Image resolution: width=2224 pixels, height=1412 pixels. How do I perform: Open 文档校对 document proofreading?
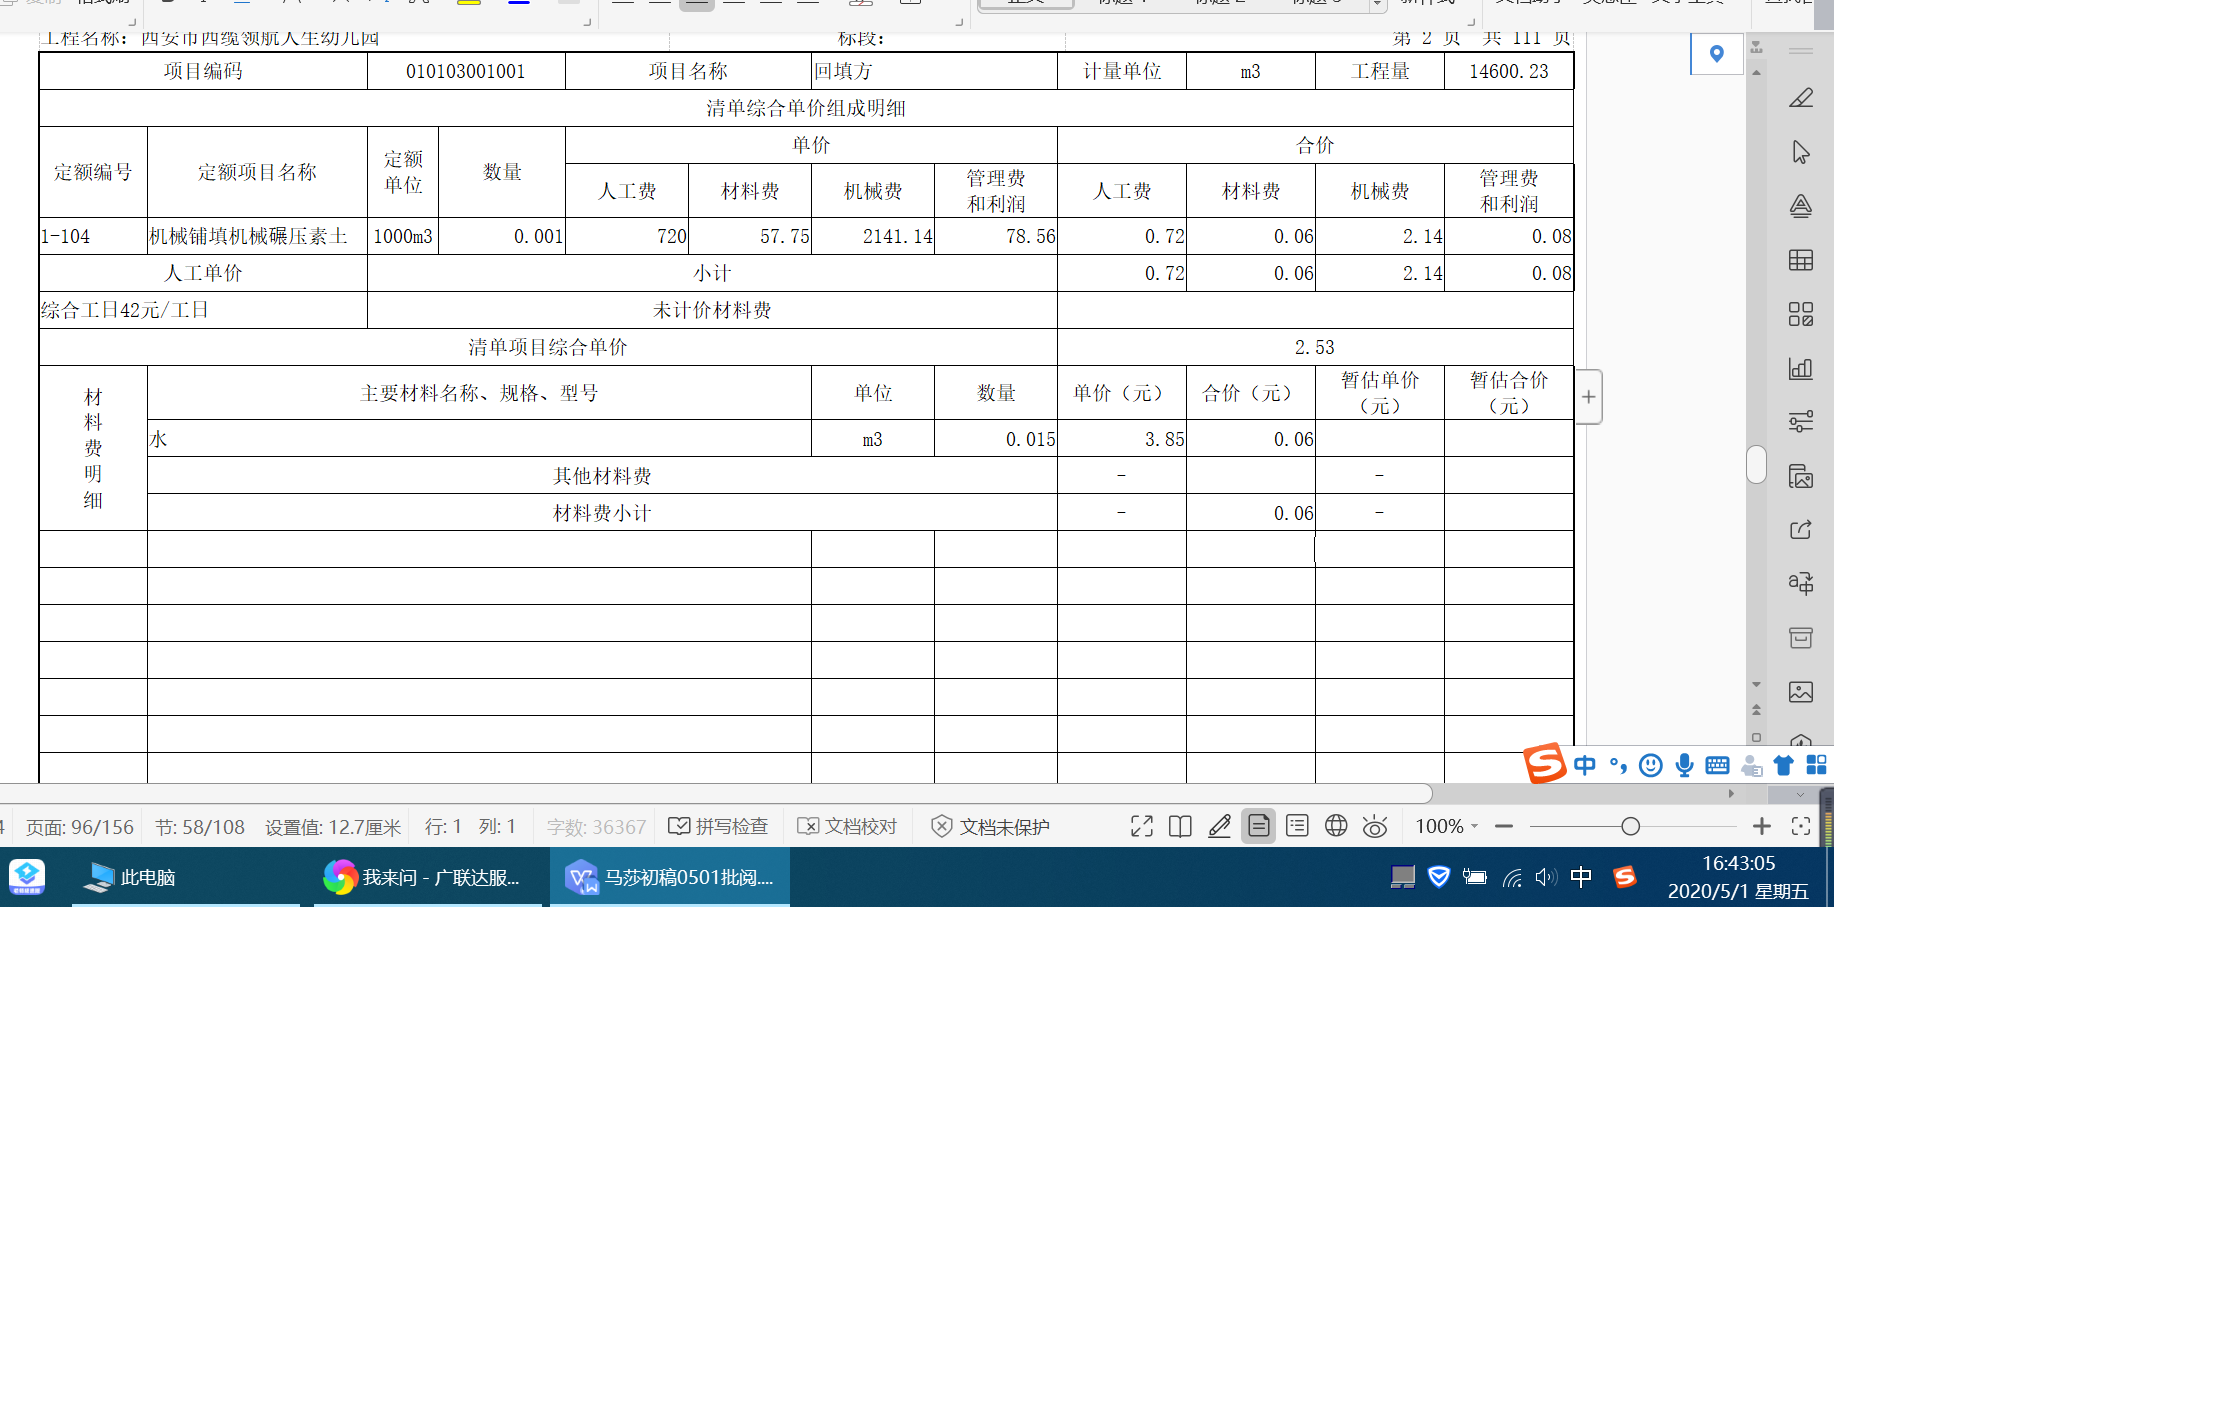tap(847, 826)
